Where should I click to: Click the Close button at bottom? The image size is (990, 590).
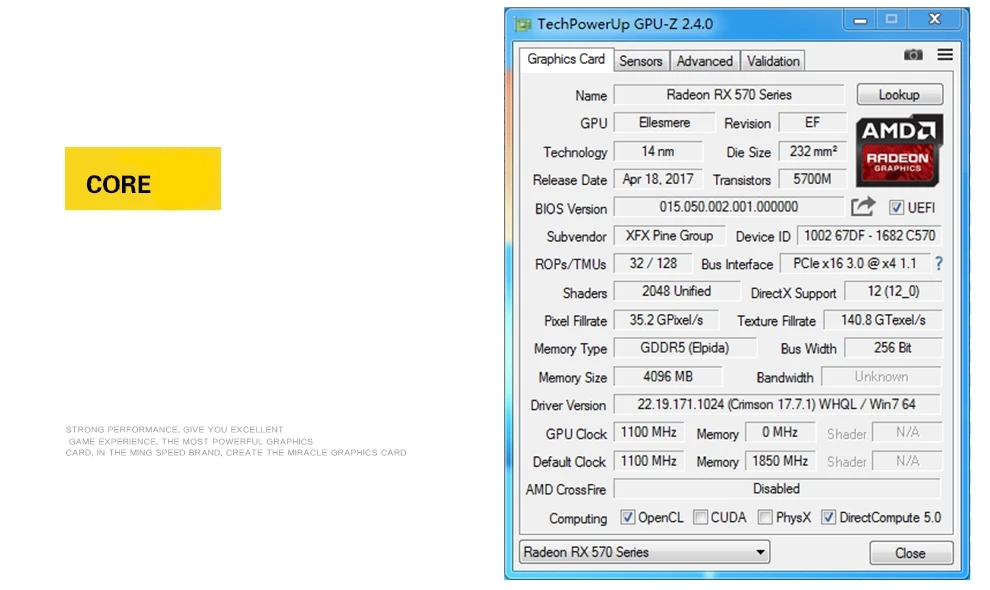(910, 553)
